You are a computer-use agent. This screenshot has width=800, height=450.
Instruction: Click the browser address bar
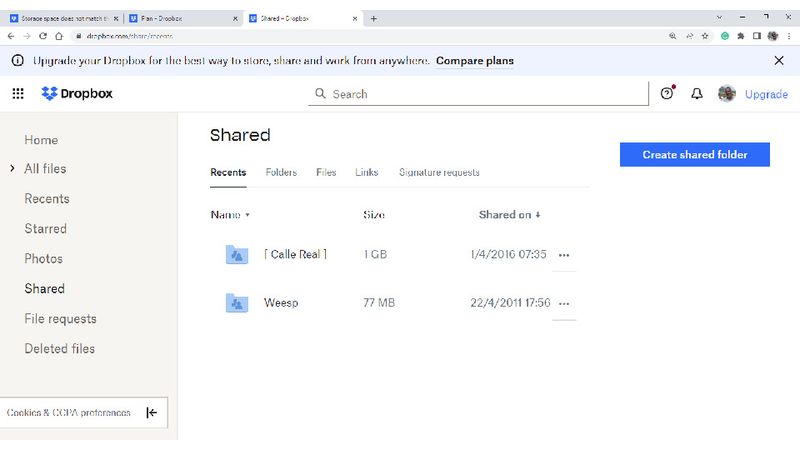(367, 36)
